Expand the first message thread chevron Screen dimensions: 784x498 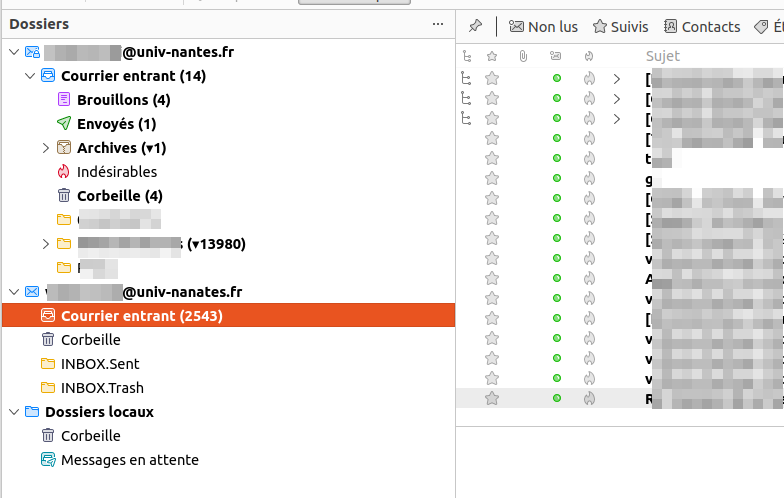point(617,78)
